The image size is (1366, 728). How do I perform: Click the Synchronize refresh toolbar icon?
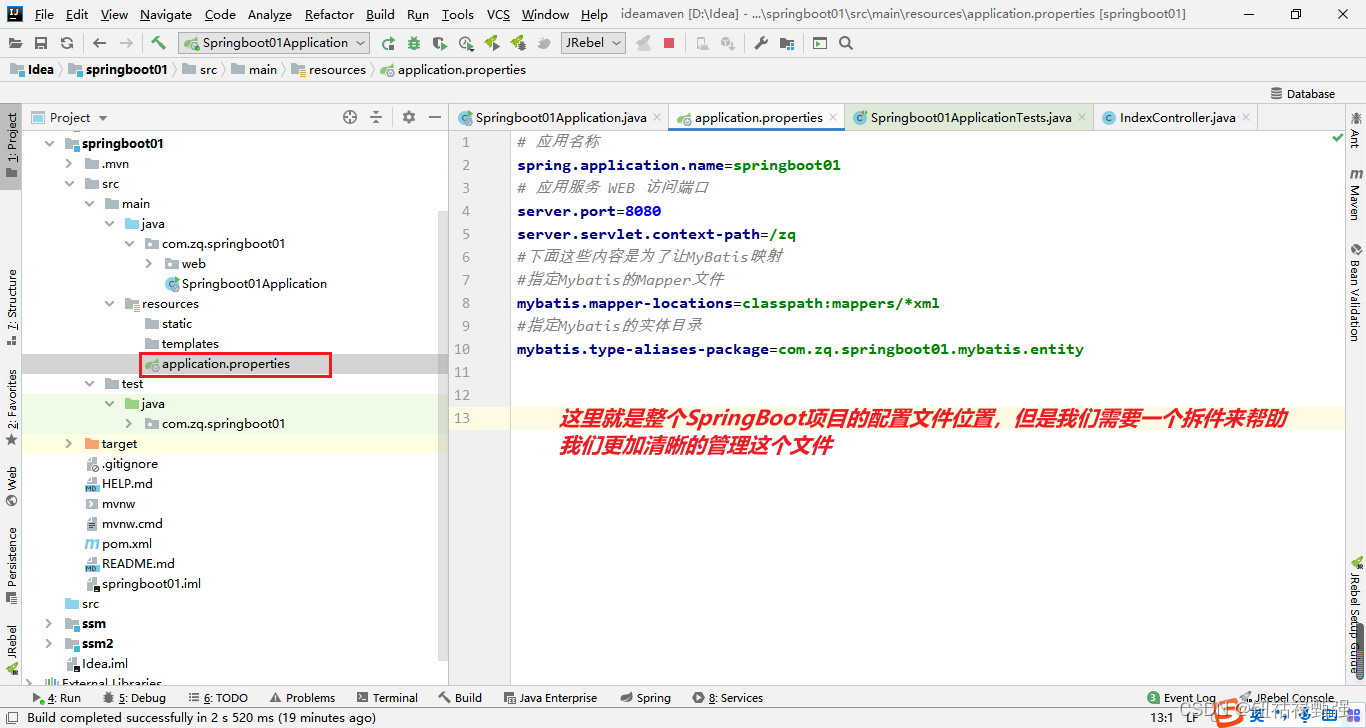(x=66, y=43)
